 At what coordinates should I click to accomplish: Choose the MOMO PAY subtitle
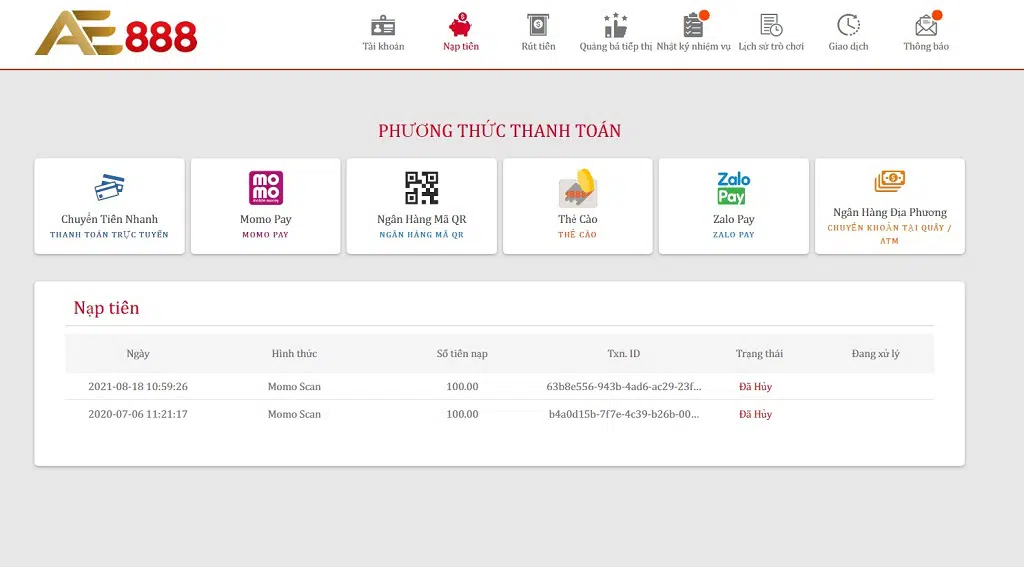pos(265,235)
